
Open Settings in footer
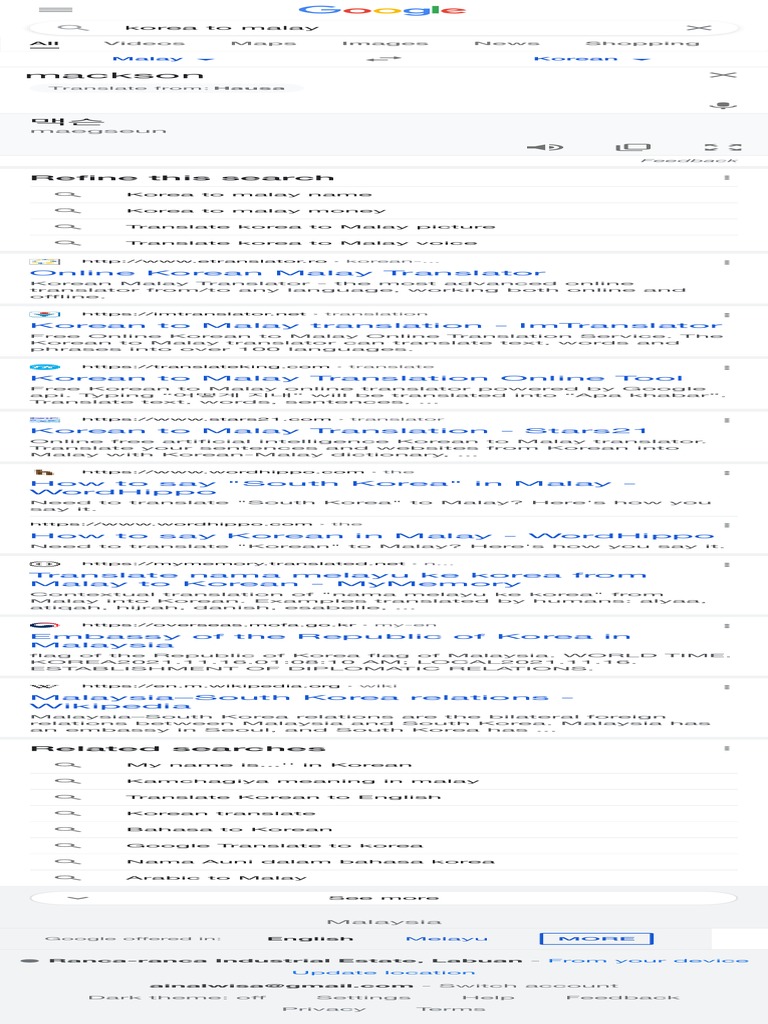tap(364, 997)
